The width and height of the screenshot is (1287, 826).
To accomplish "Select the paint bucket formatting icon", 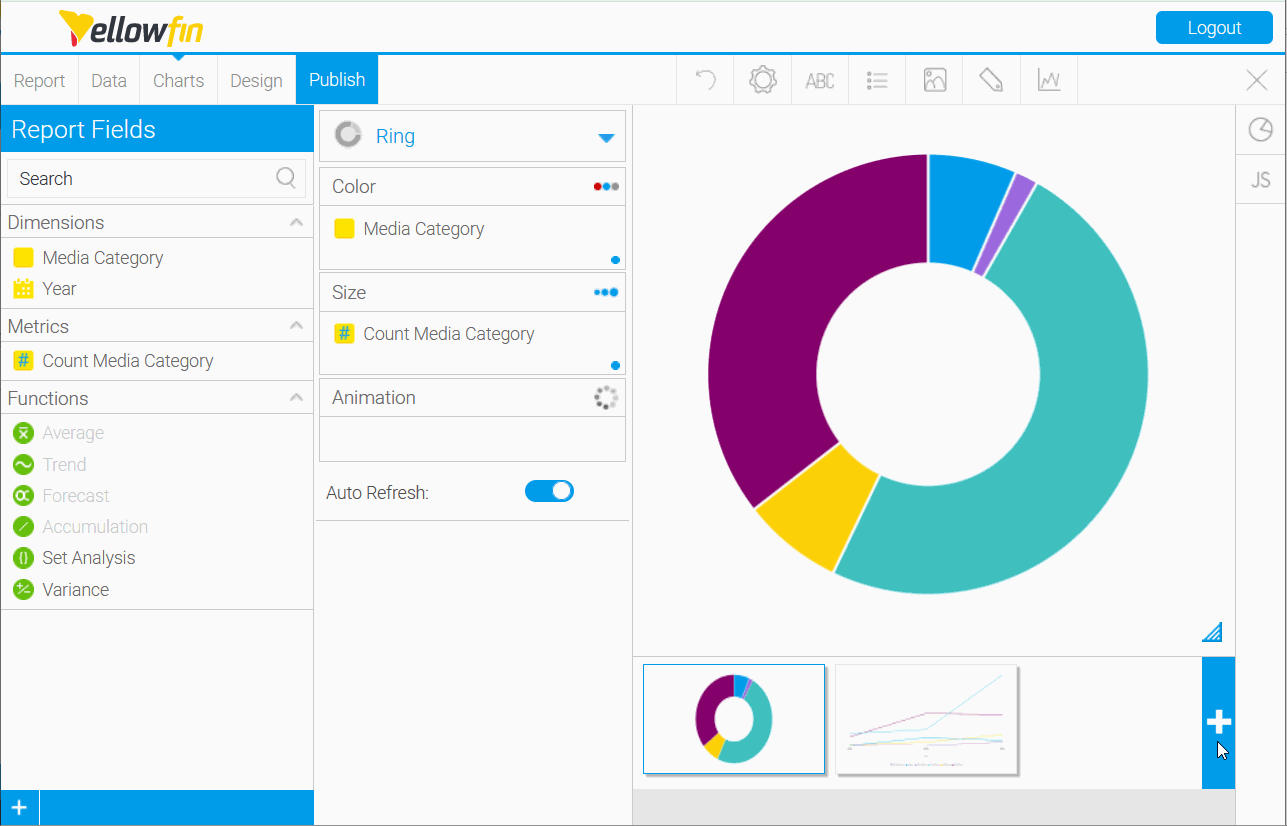I will (991, 80).
